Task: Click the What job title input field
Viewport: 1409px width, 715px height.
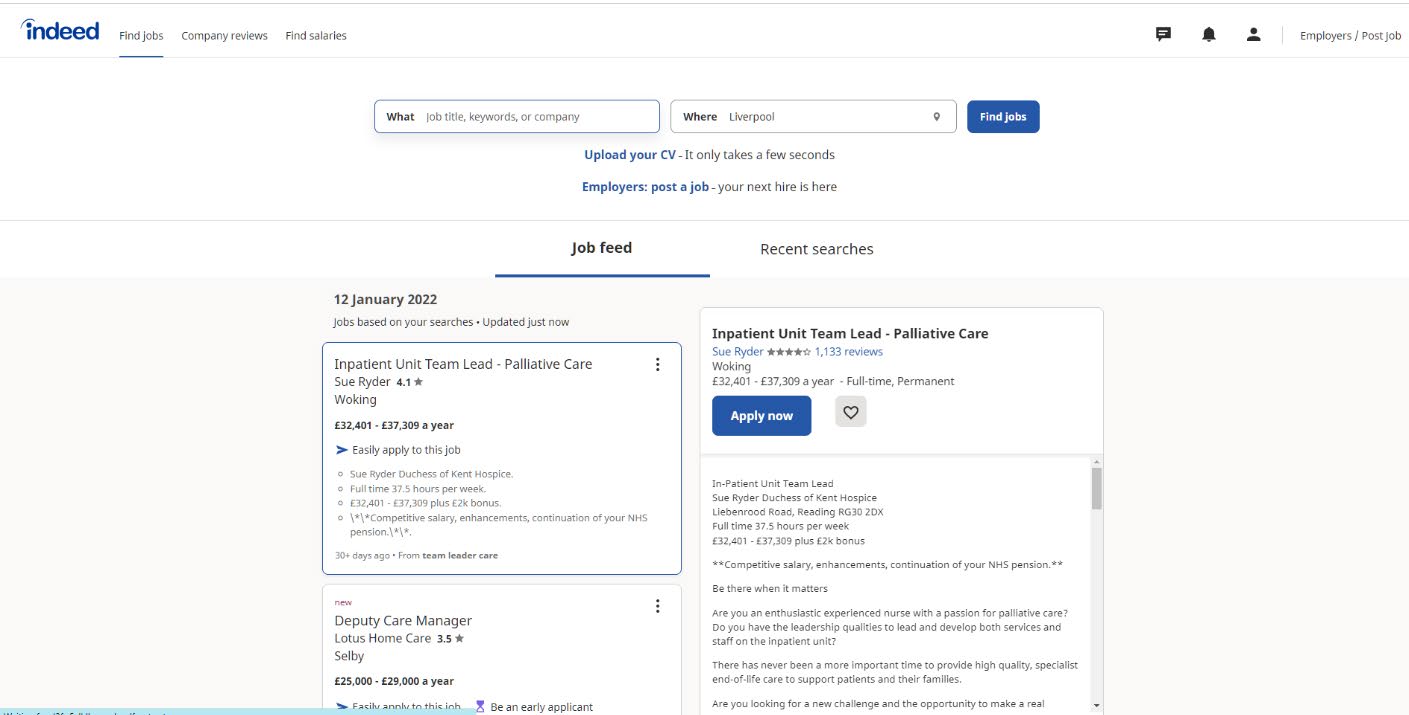Action: coord(536,117)
